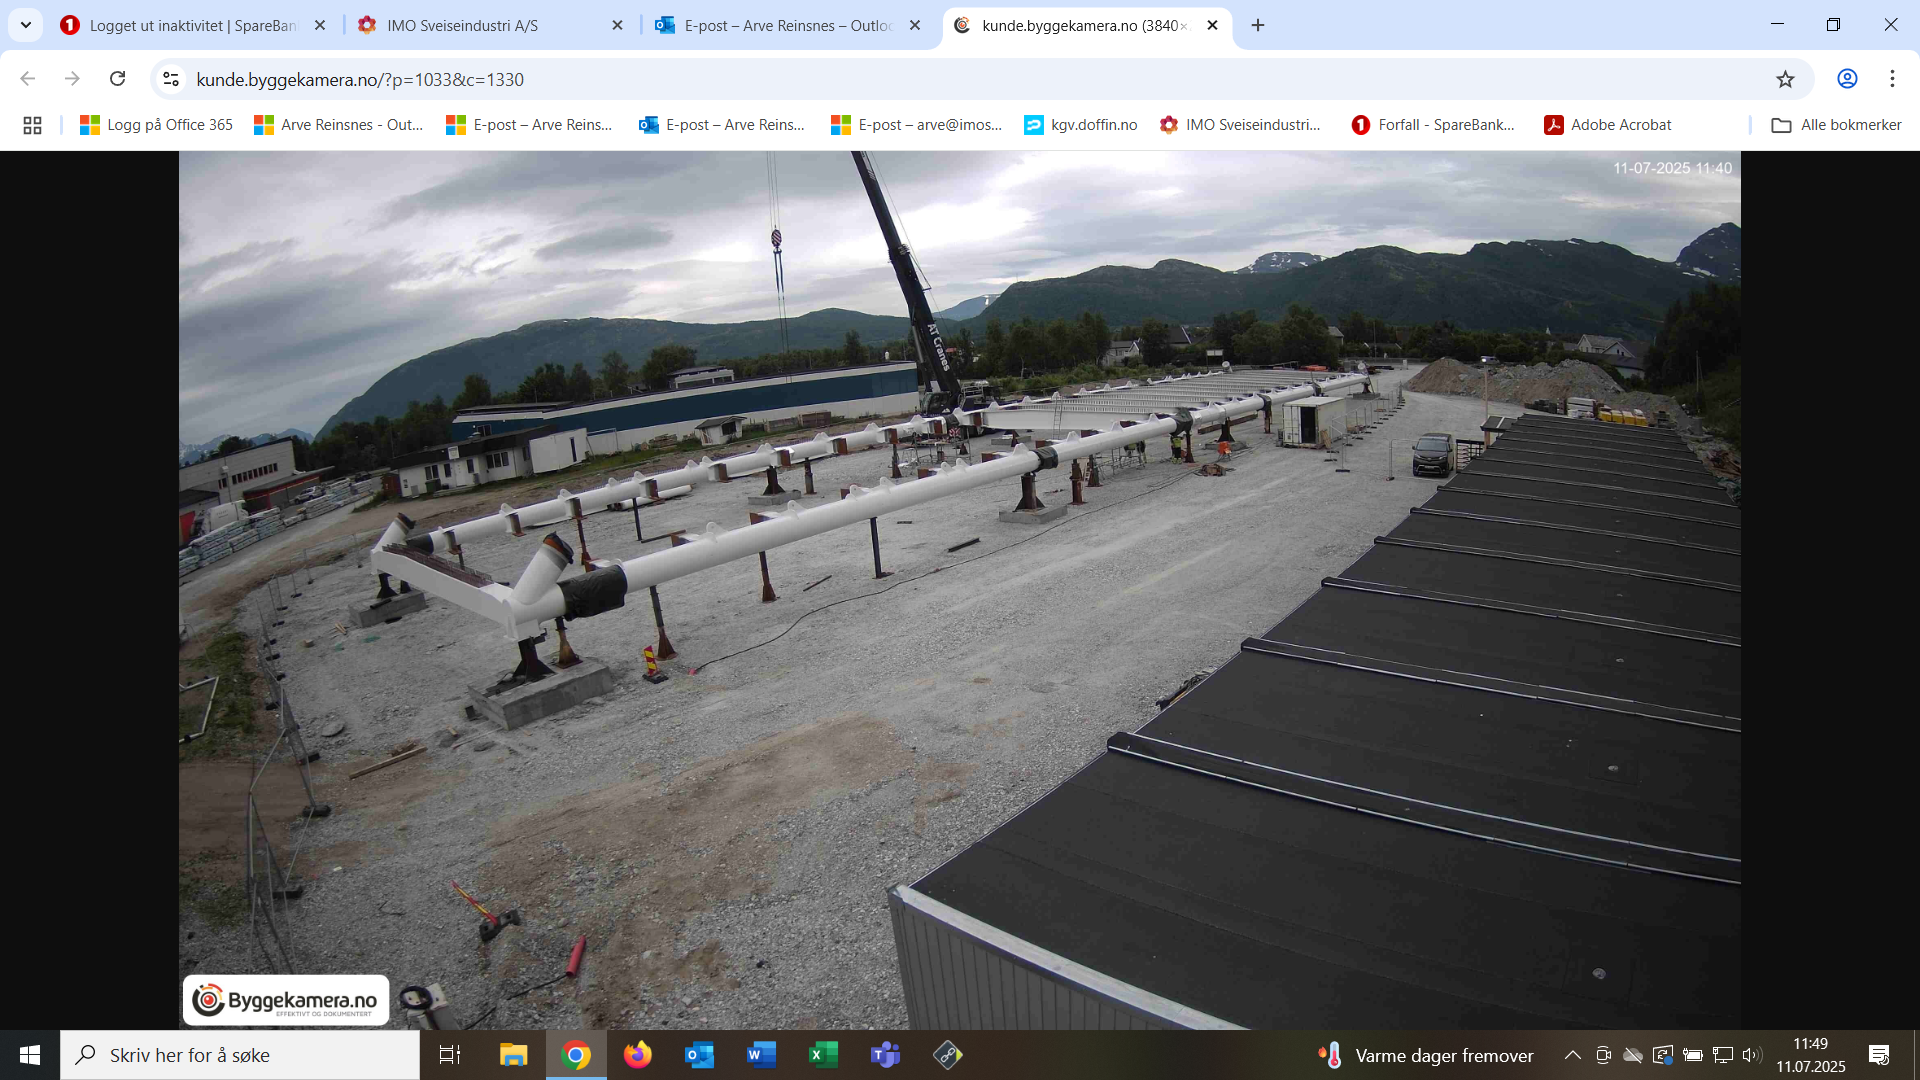Image resolution: width=1920 pixels, height=1080 pixels.
Task: Launch Microsoft Teams from taskbar
Action: pos(885,1055)
